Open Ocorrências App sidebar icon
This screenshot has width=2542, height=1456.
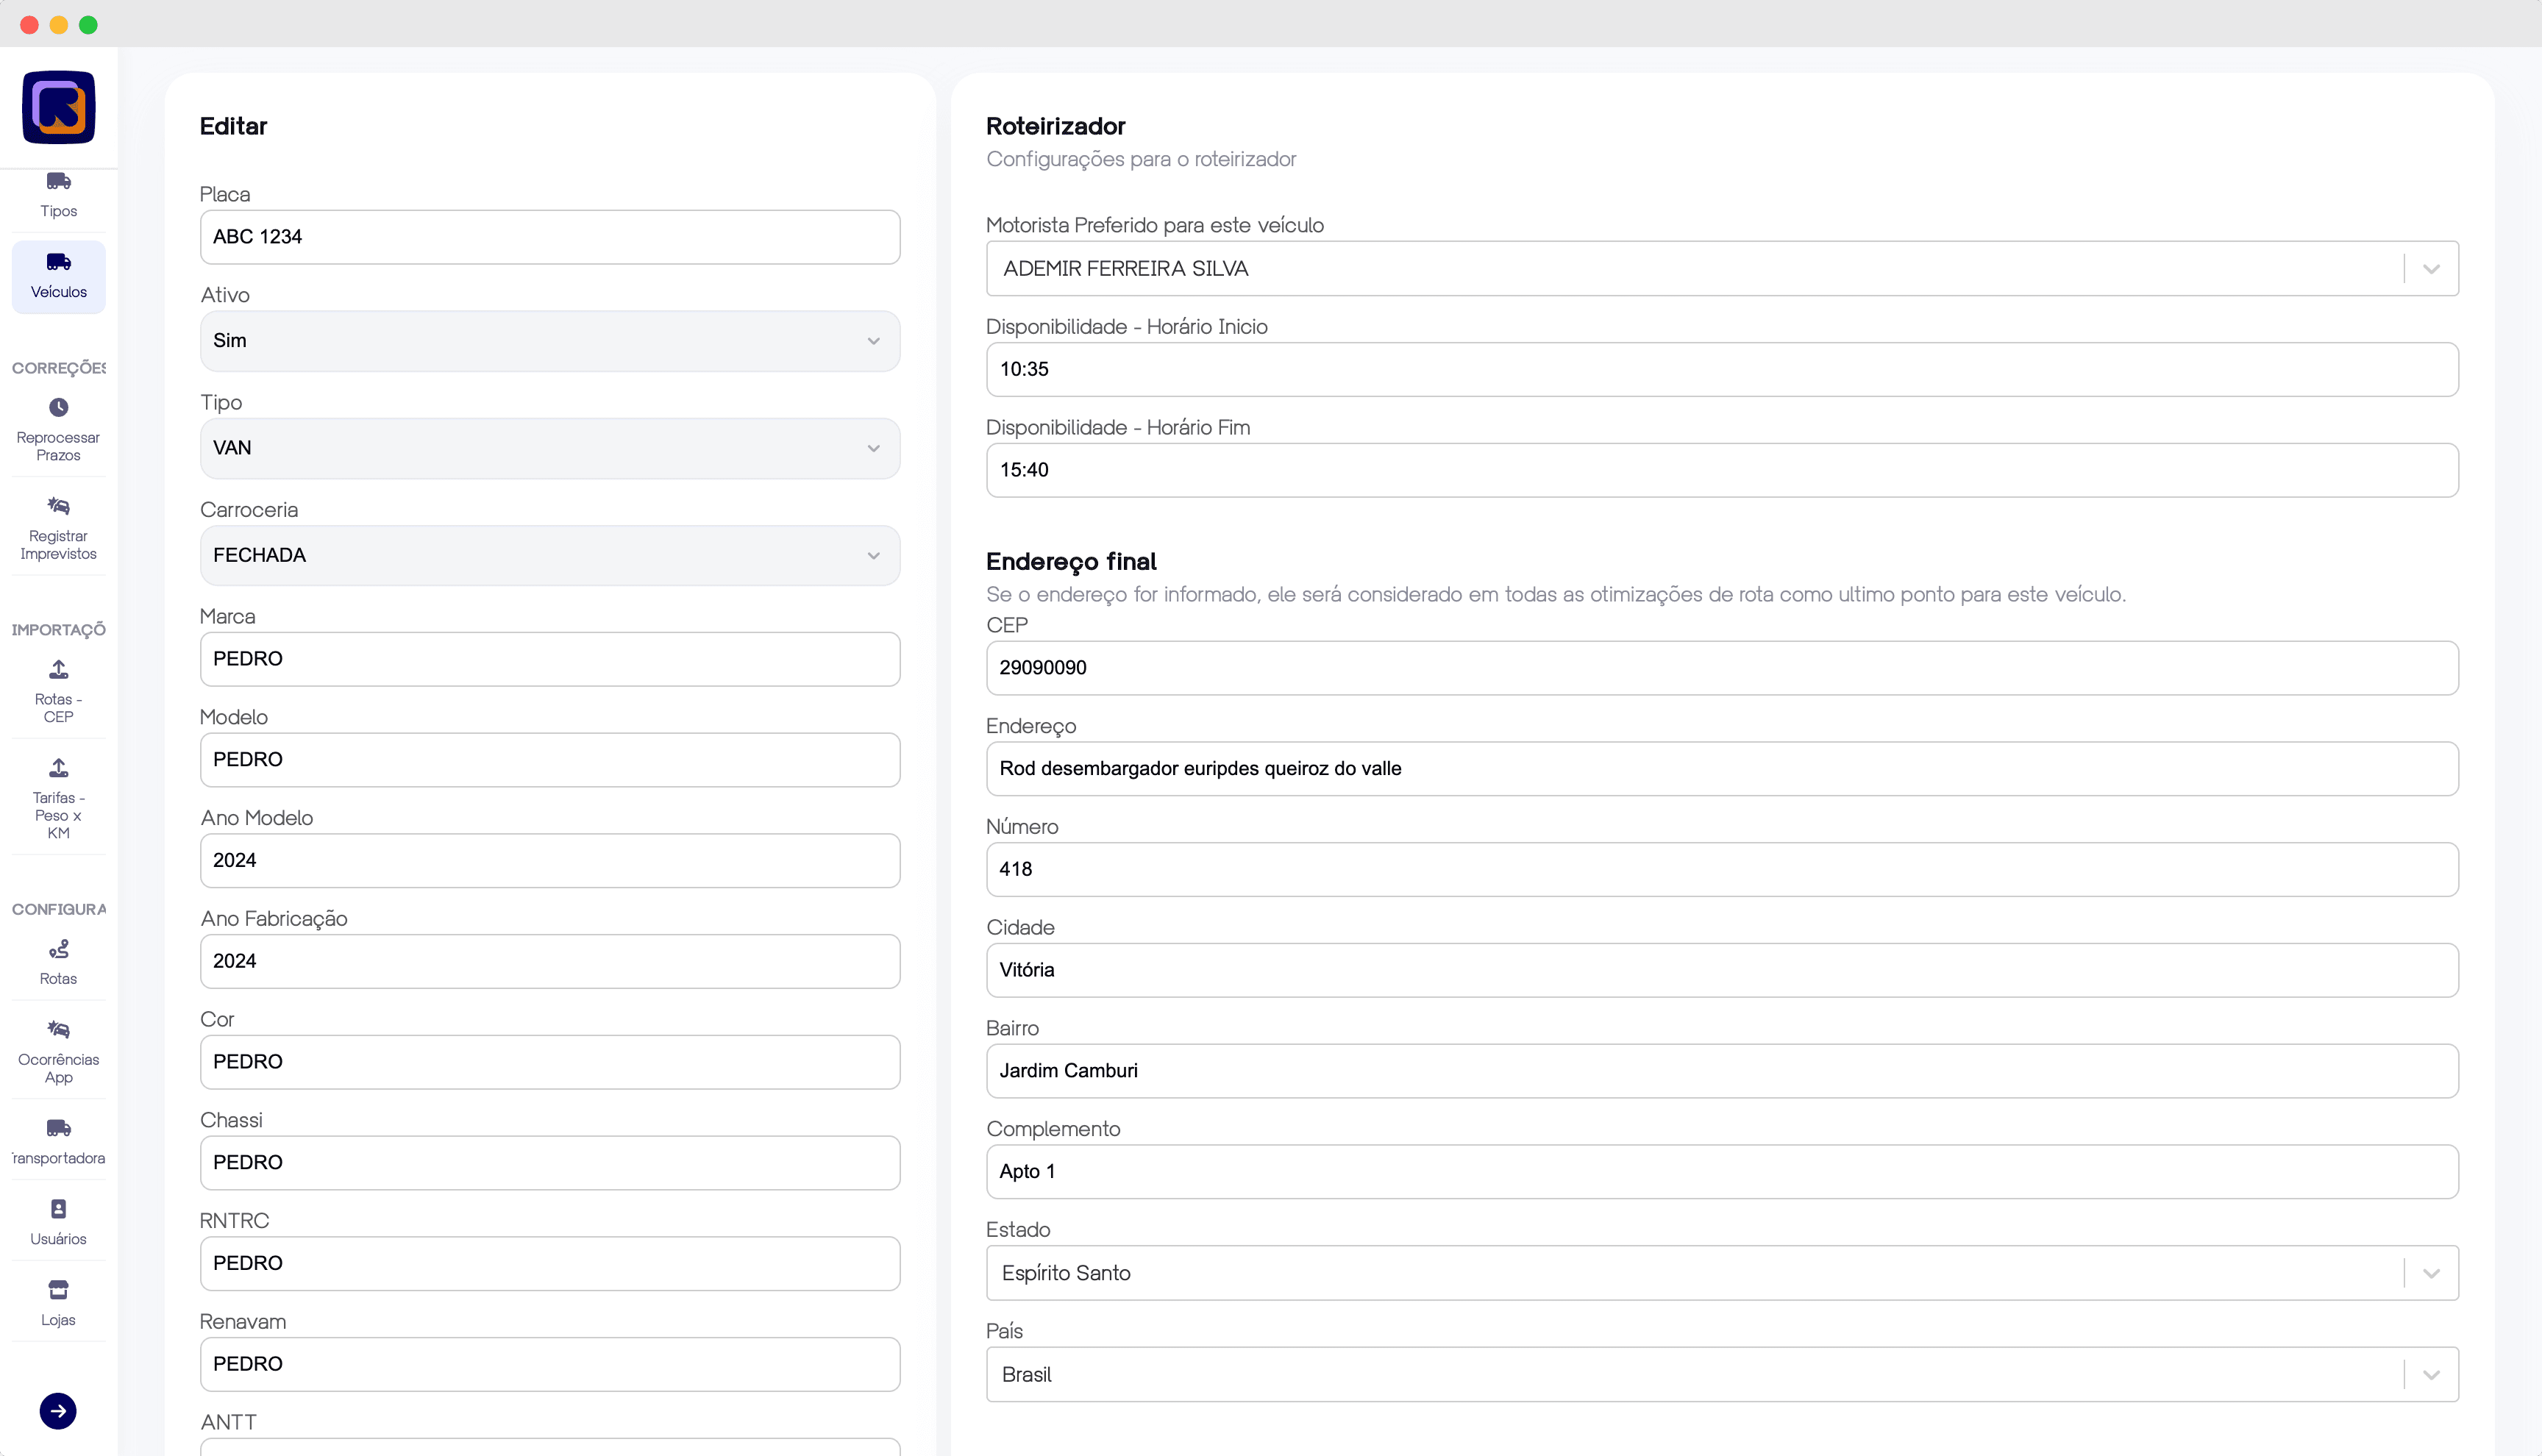58,1030
